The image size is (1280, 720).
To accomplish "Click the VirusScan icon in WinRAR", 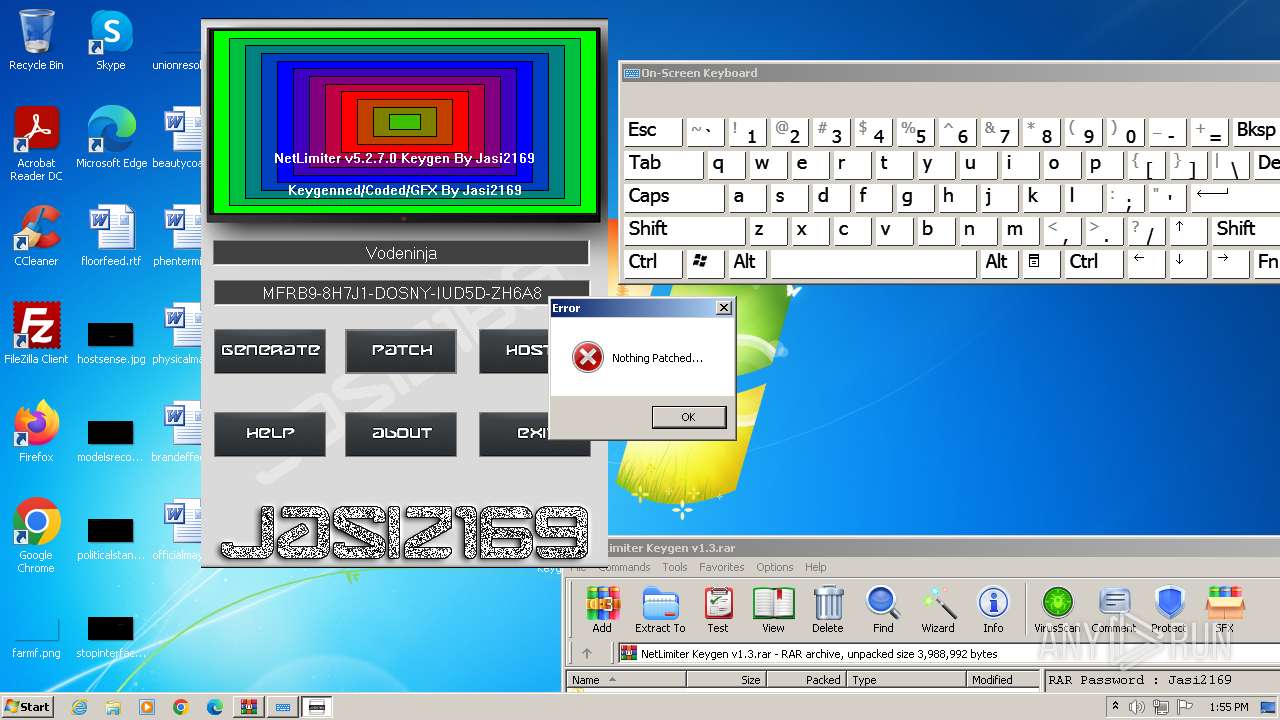I will click(x=1057, y=609).
